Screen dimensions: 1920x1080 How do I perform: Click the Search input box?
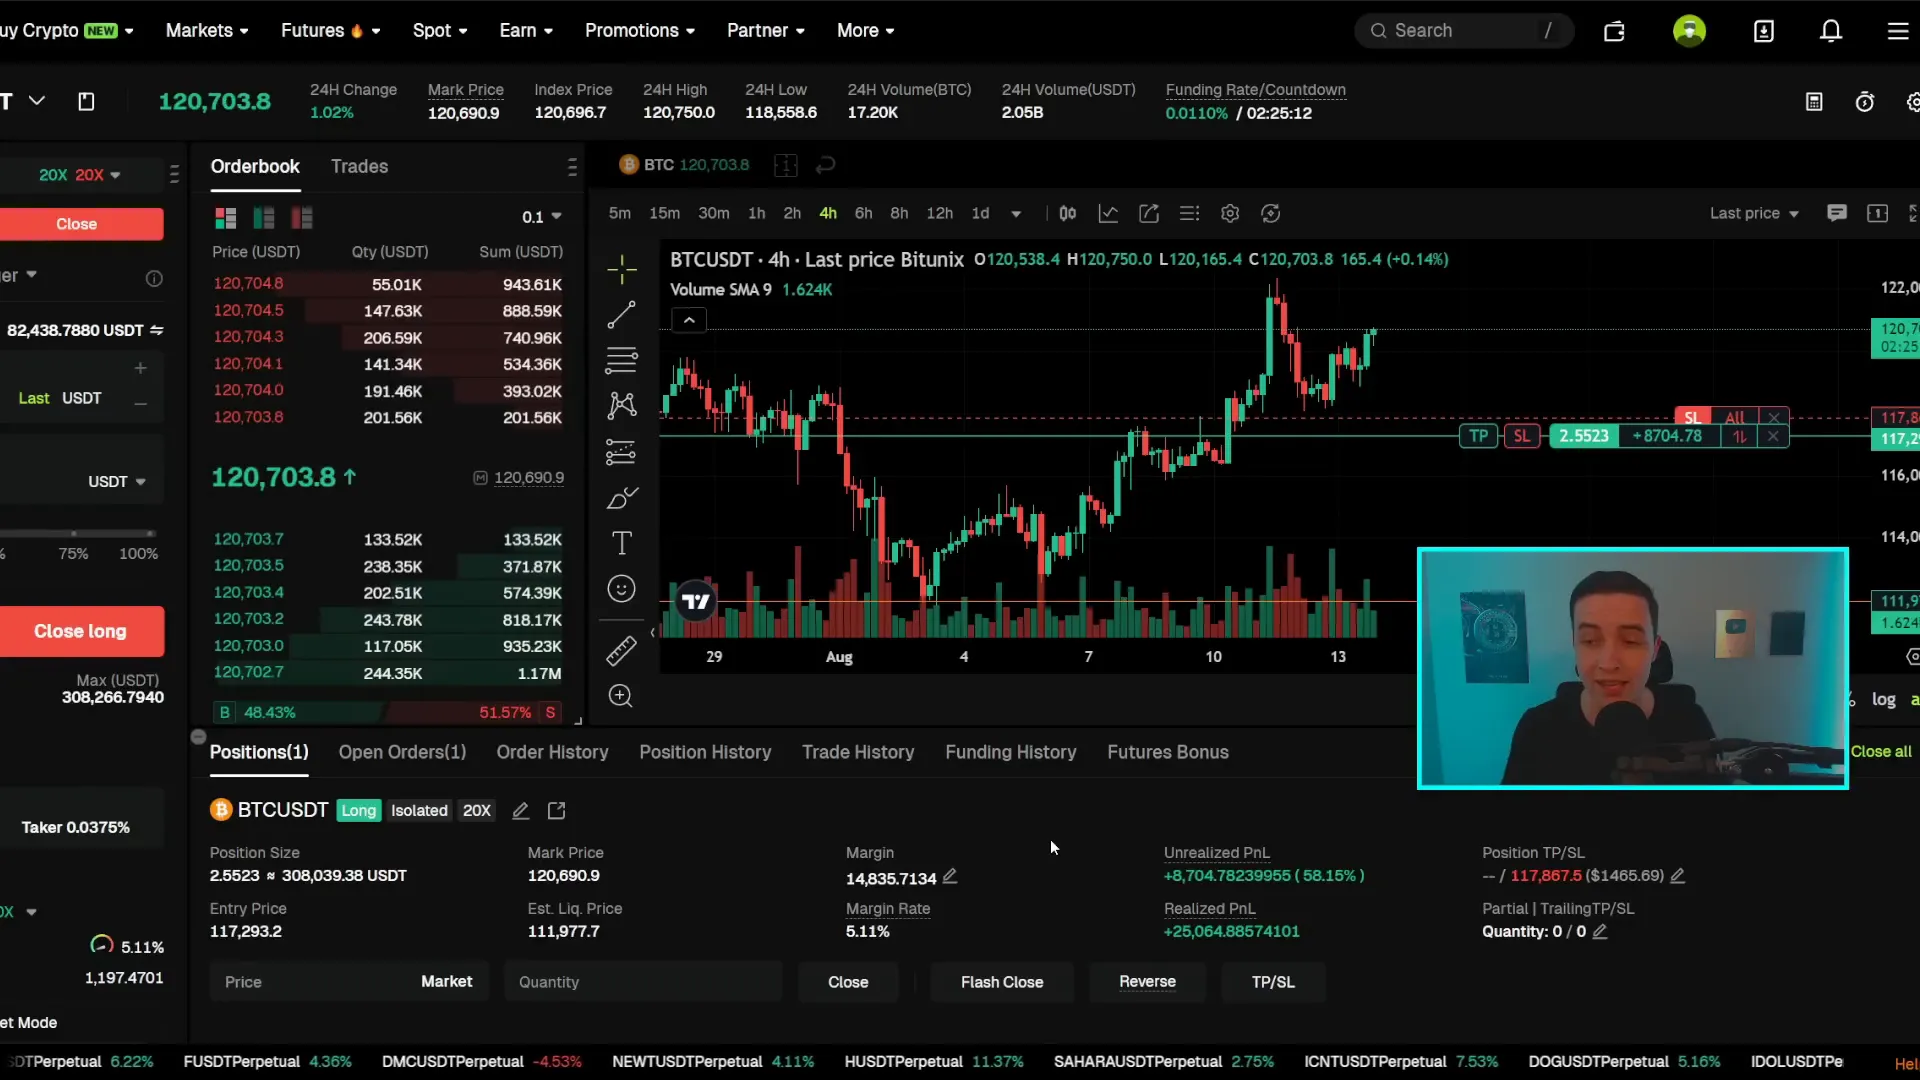point(1463,31)
